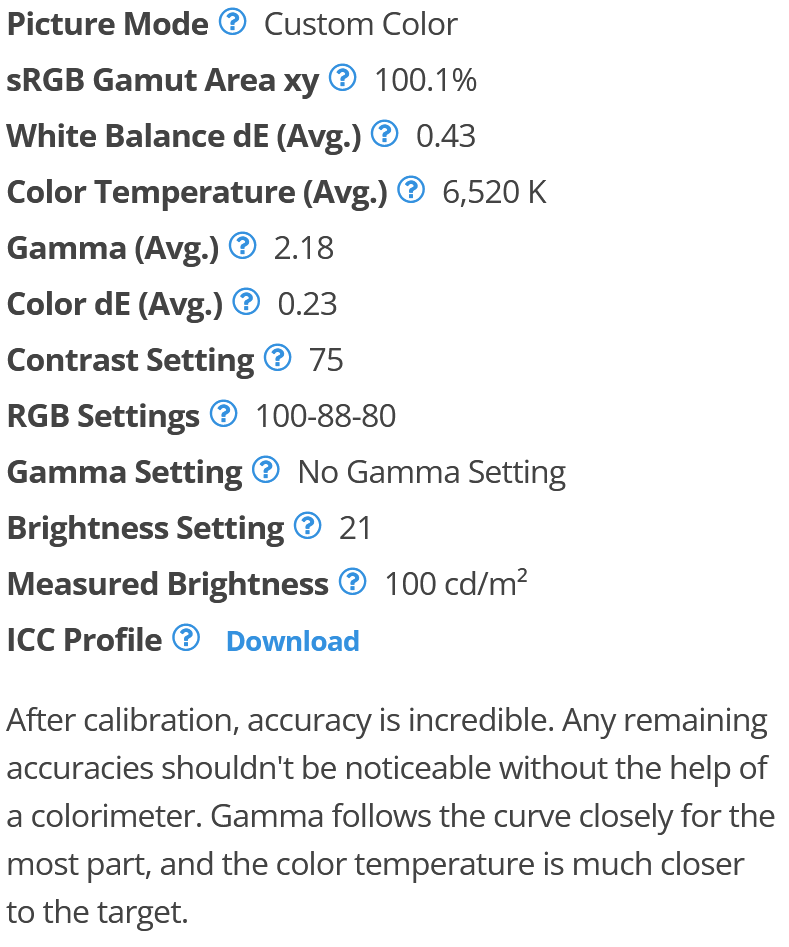
Task: Download the ICC Profile
Action: pos(293,641)
